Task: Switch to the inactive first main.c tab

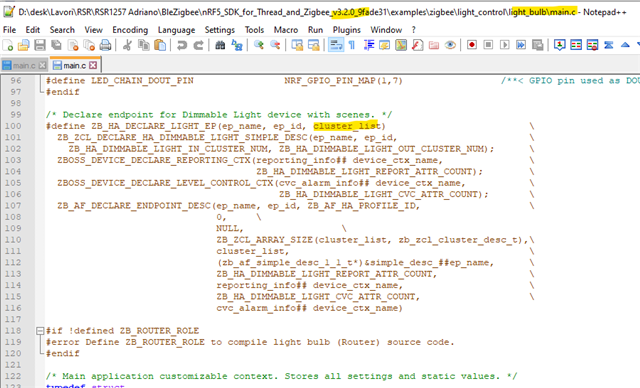Action: [x=24, y=65]
